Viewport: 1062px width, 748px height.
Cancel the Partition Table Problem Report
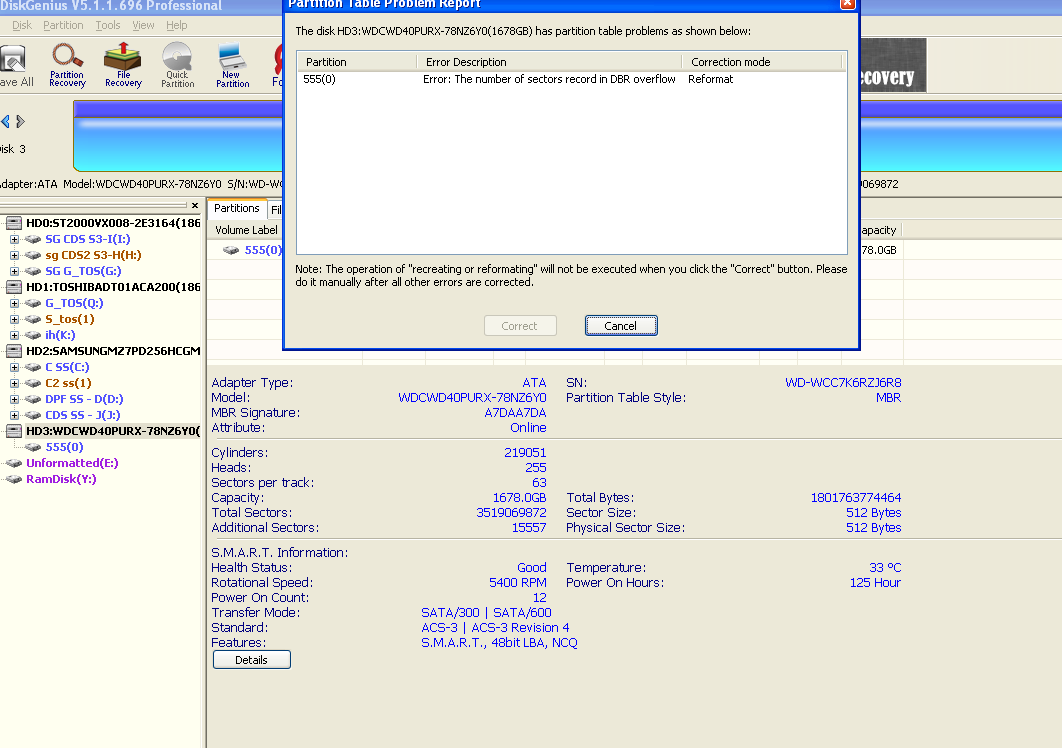point(621,325)
